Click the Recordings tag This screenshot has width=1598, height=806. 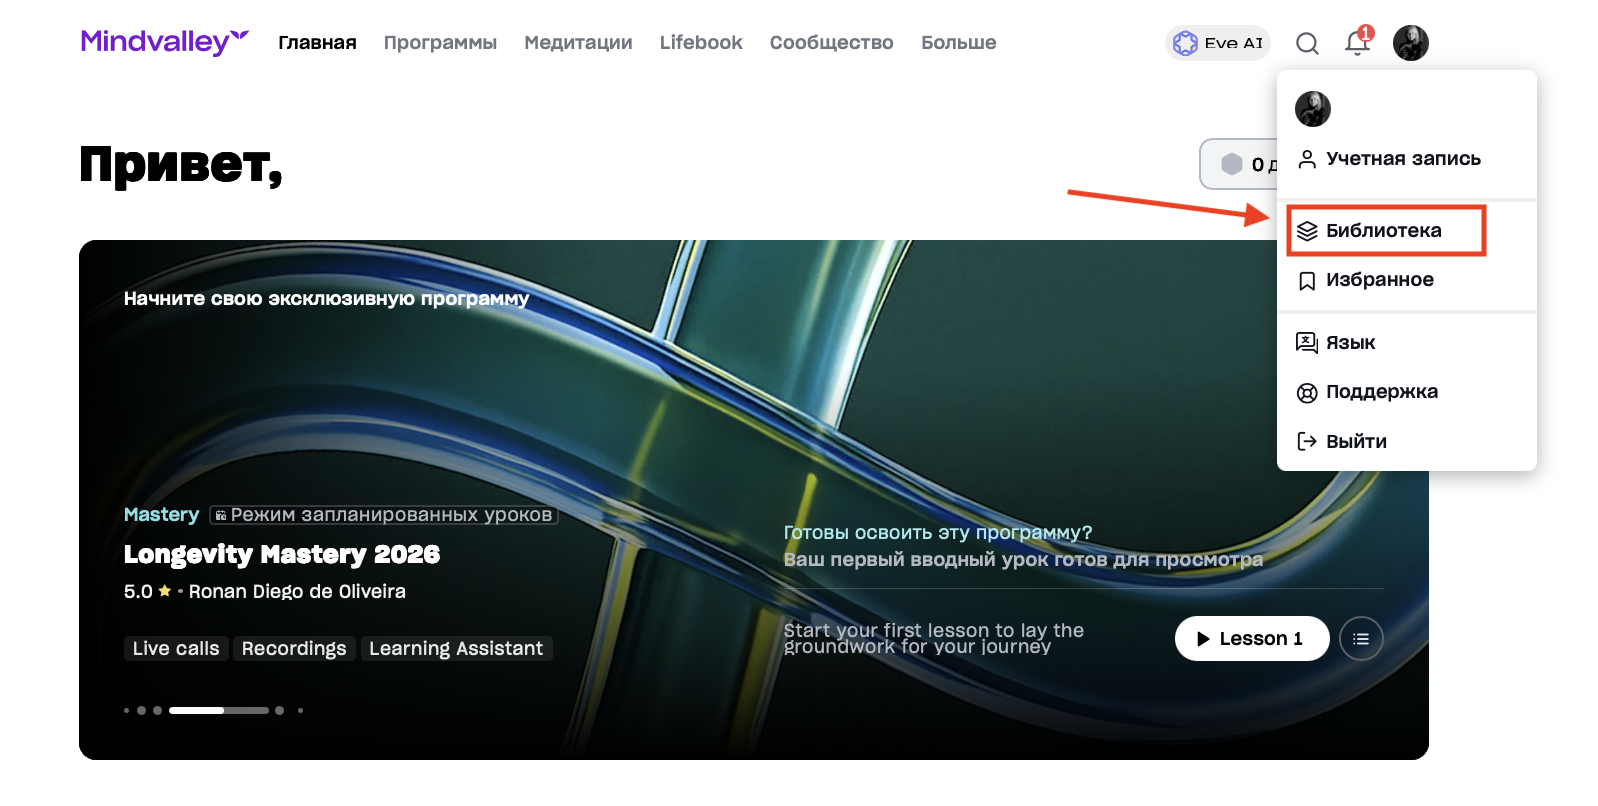tap(294, 649)
